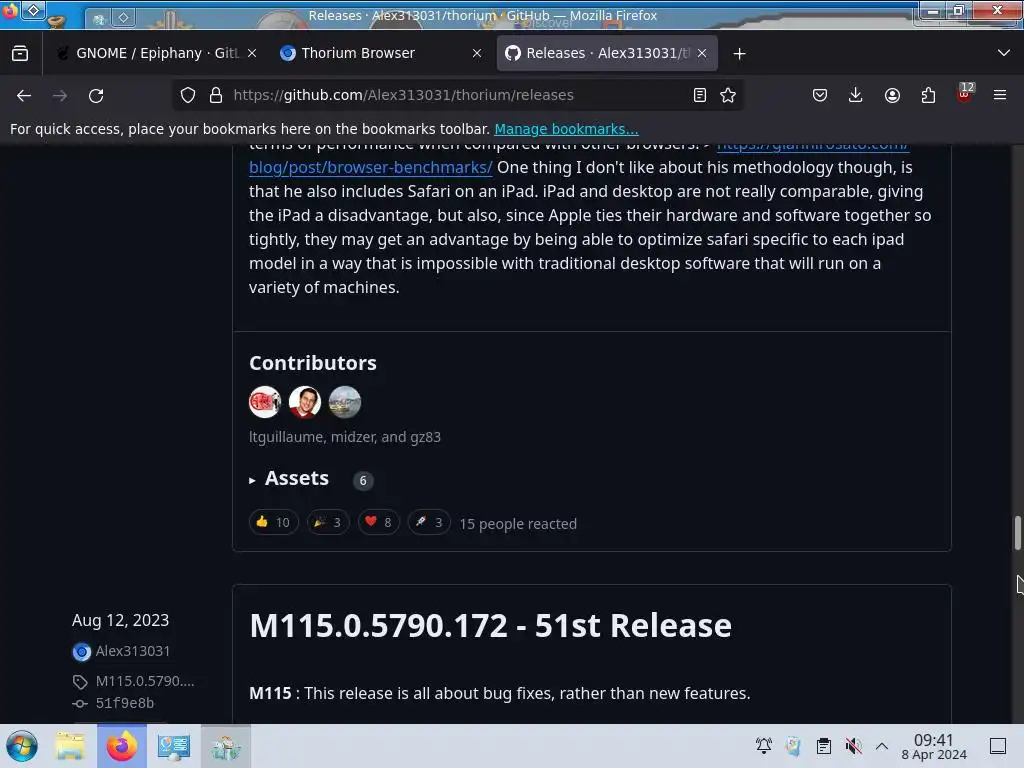Expand the Assets section
1024x768 pixels.
296,479
